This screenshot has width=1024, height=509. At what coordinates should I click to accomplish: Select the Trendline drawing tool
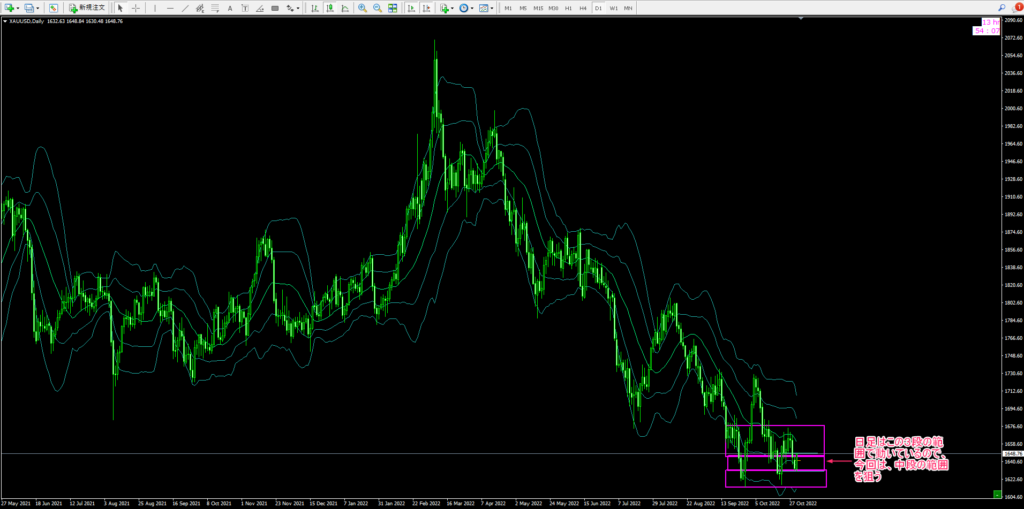coord(185,8)
